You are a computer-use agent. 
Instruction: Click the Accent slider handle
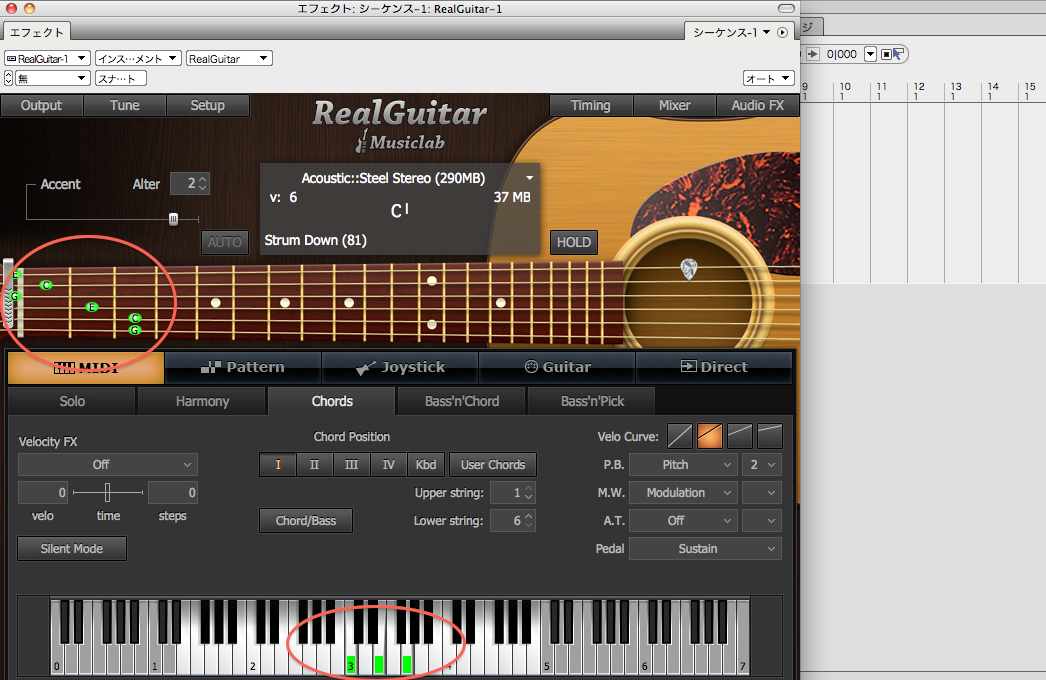[x=173, y=219]
